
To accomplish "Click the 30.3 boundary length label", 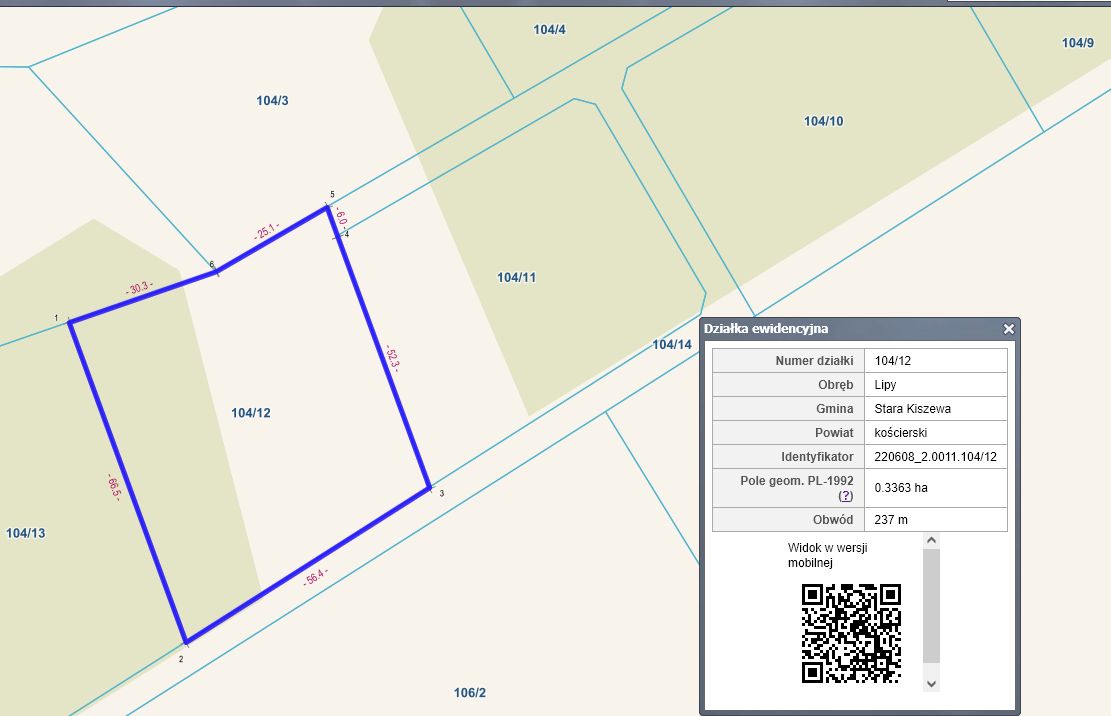I will coord(139,288).
